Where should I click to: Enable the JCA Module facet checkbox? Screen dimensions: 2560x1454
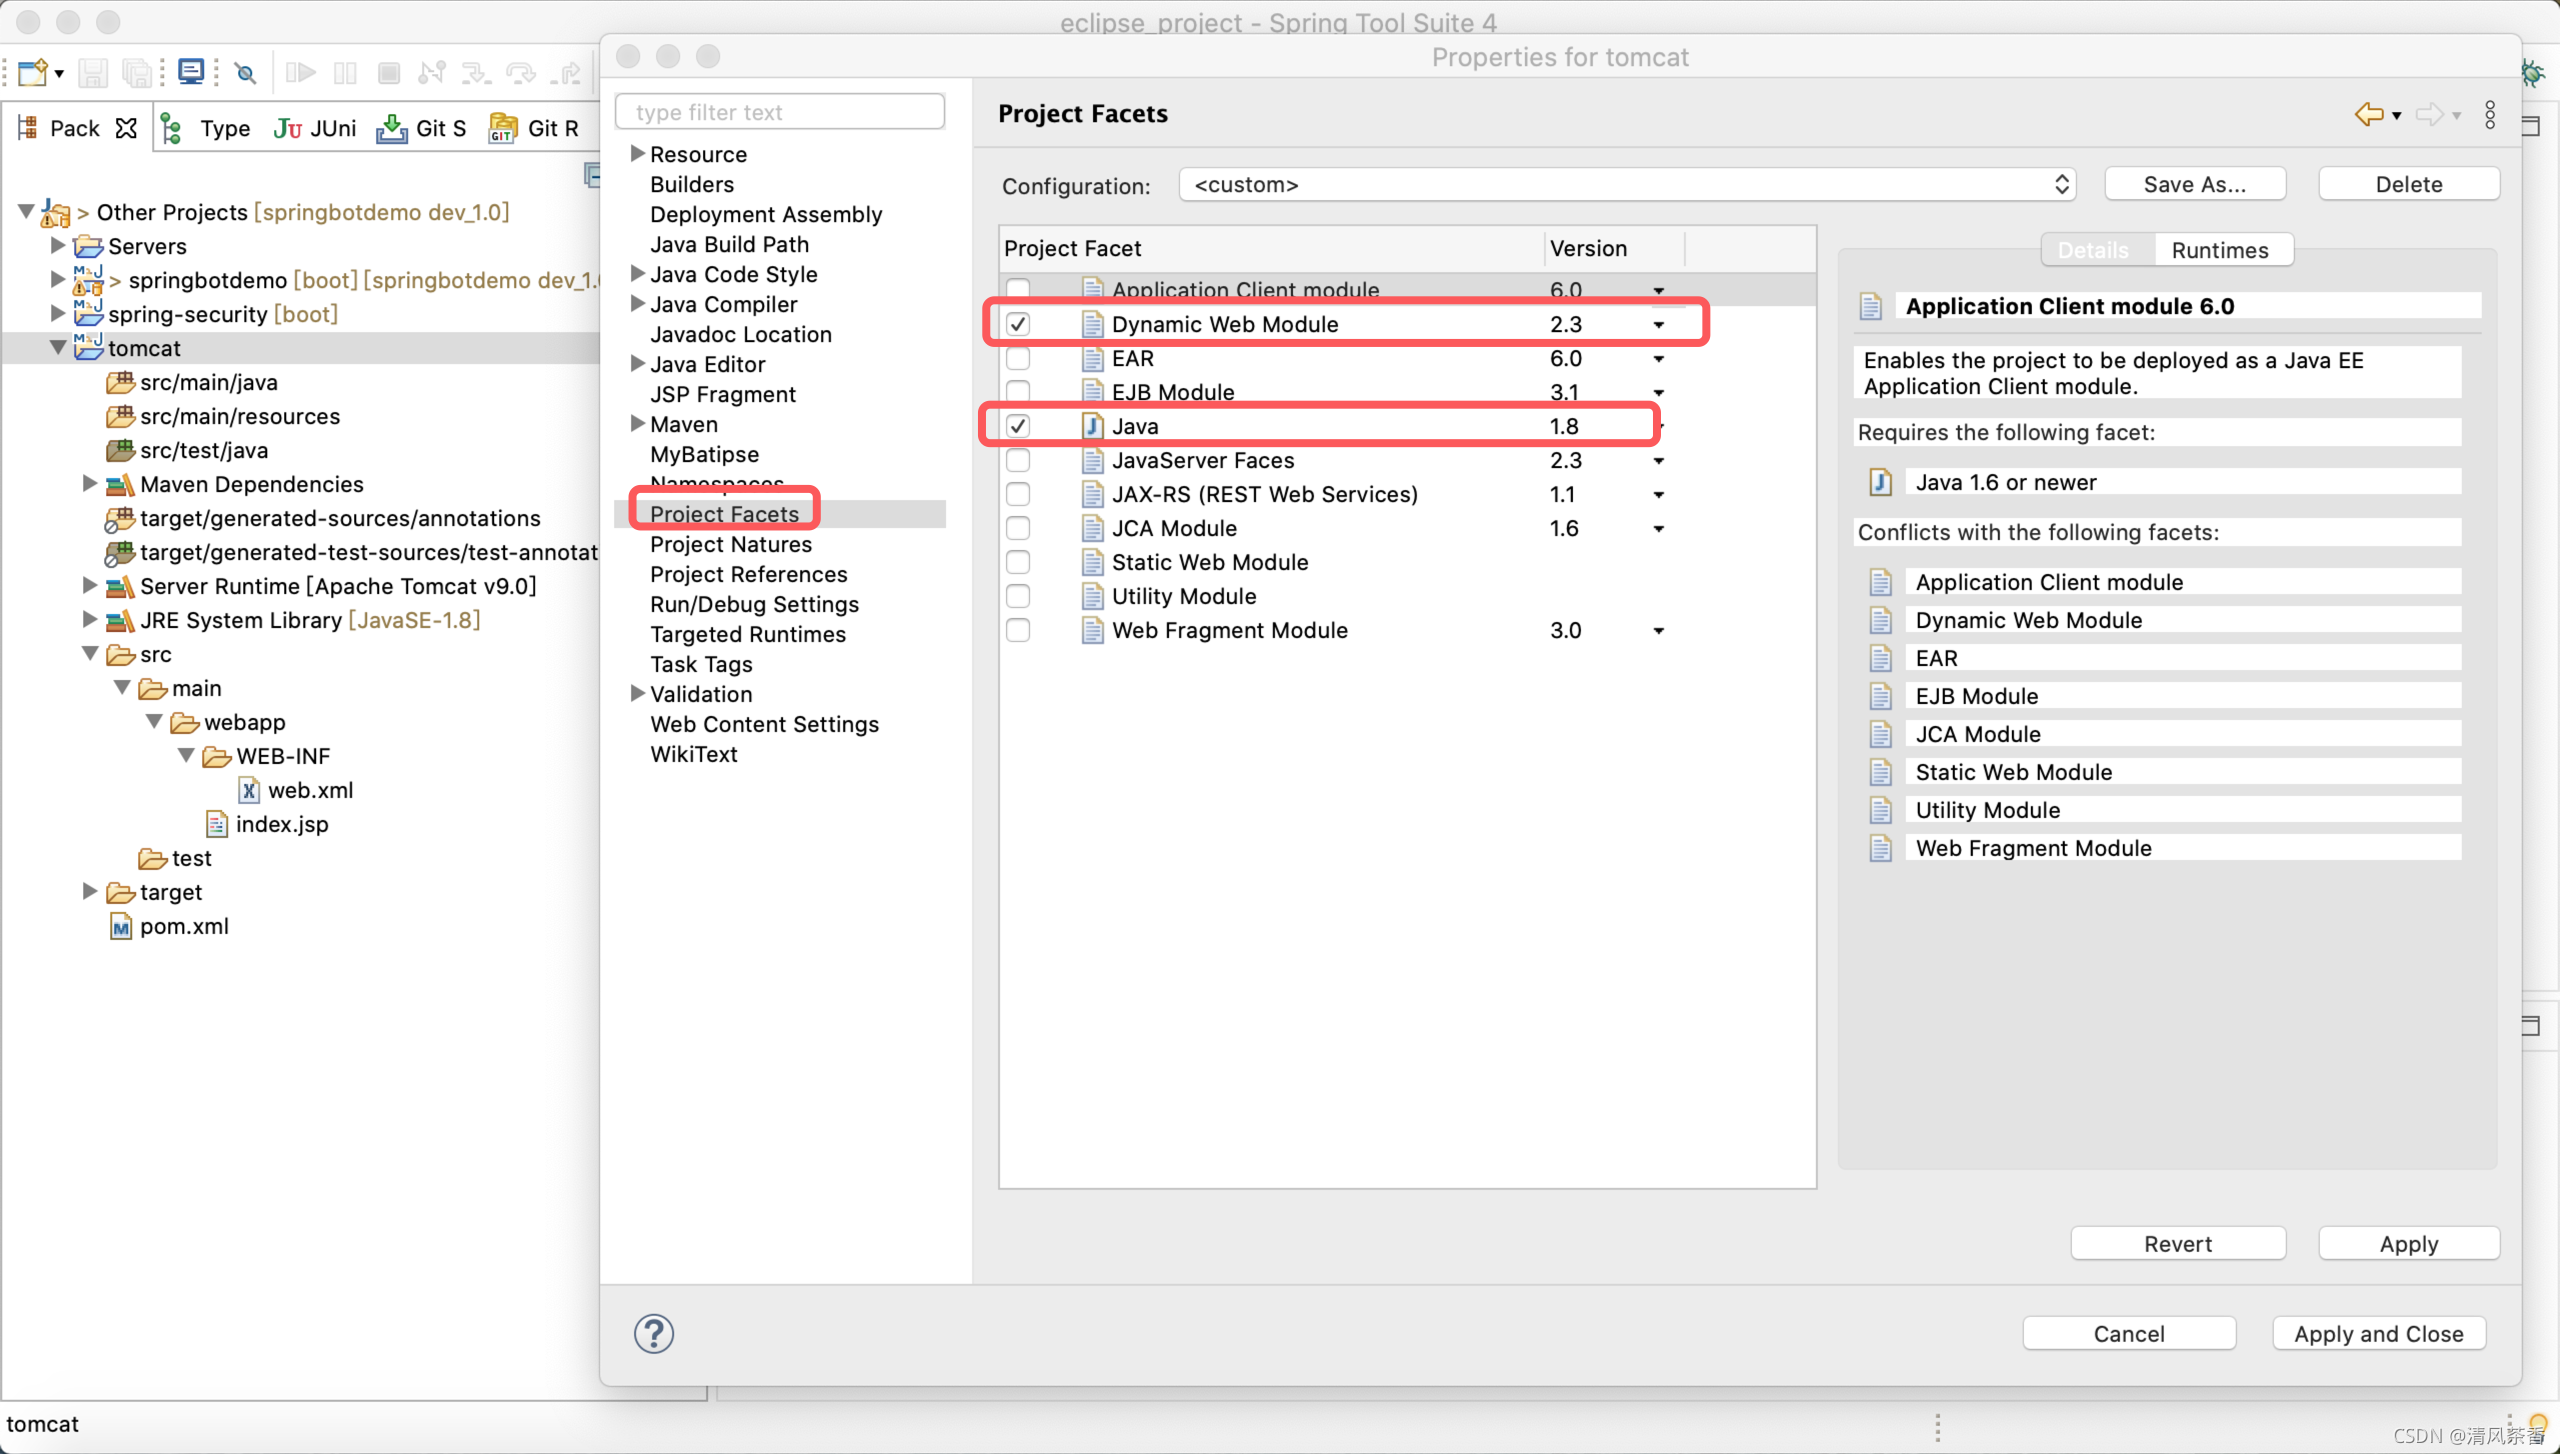(1018, 527)
